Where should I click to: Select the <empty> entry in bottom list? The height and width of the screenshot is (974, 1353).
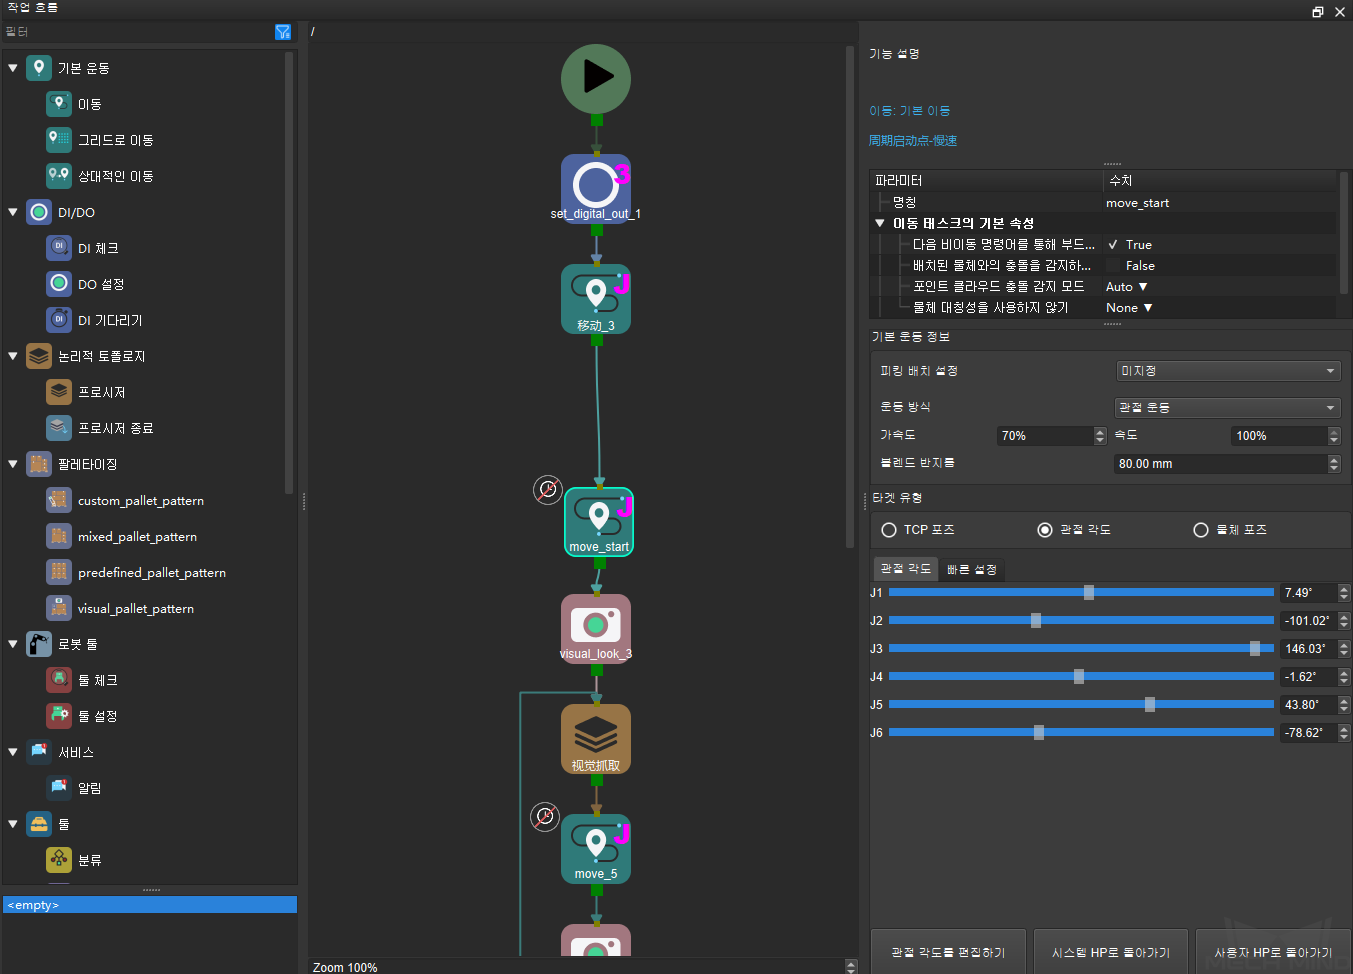point(150,905)
